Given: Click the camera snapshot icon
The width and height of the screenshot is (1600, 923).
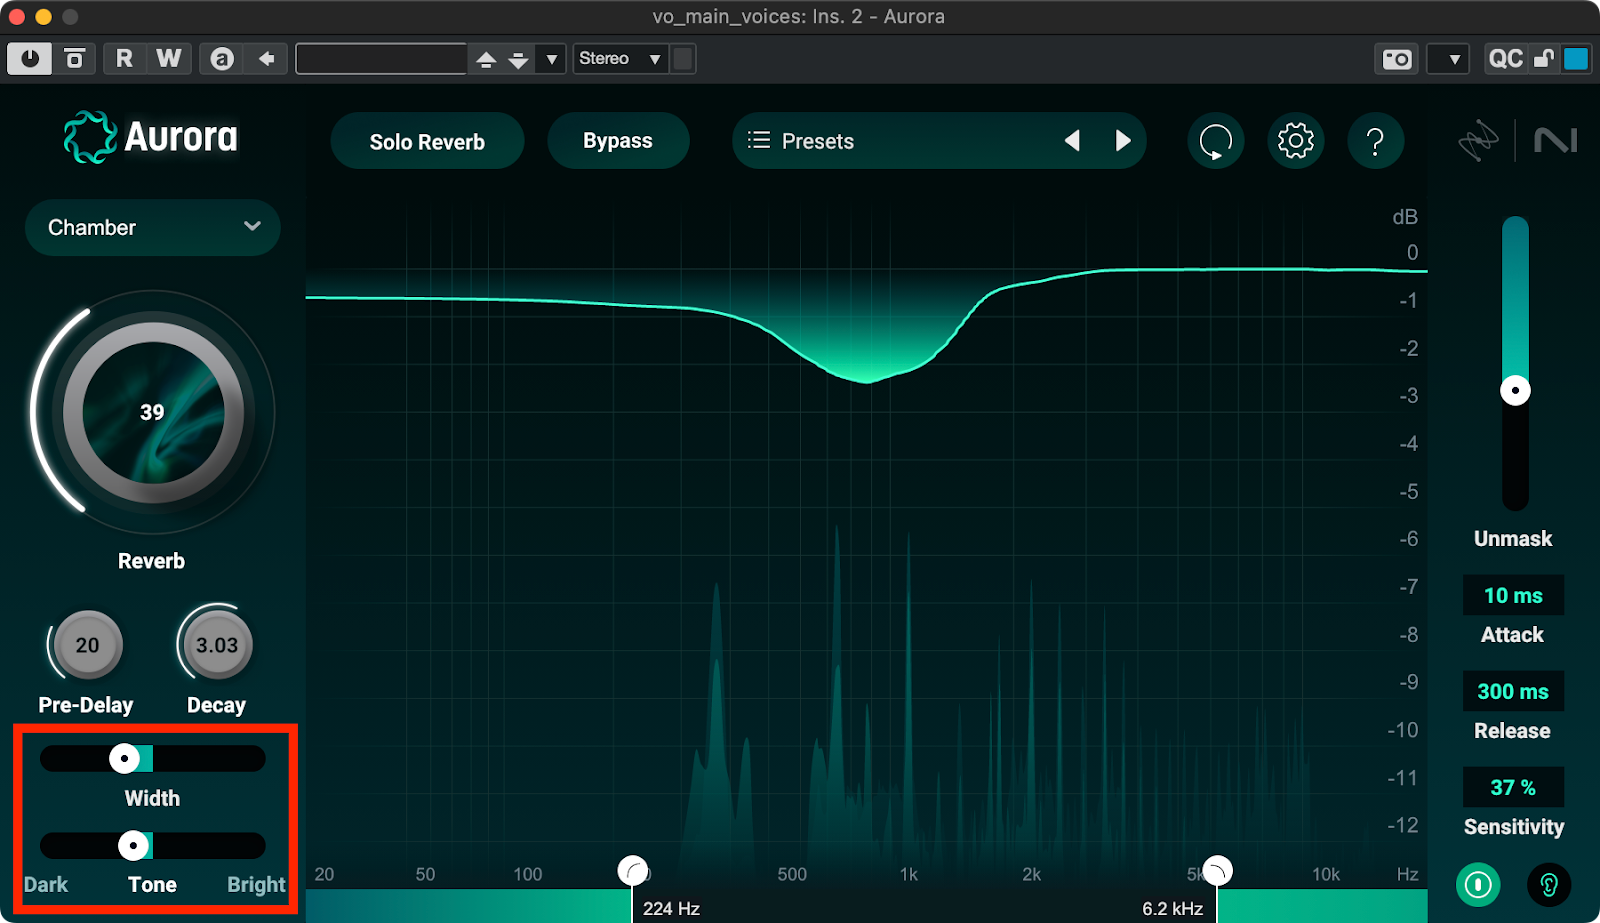Looking at the screenshot, I should tap(1397, 59).
